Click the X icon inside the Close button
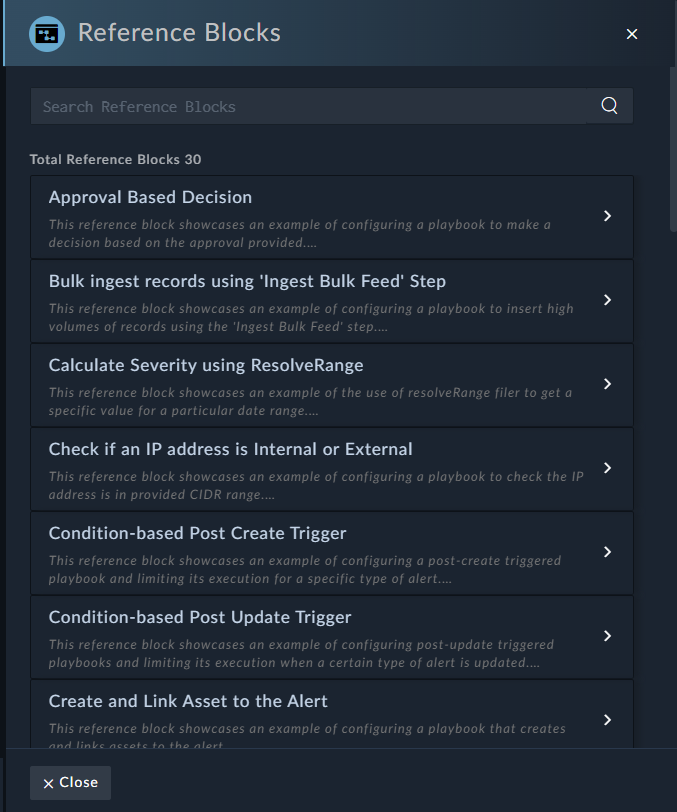 pos(50,783)
